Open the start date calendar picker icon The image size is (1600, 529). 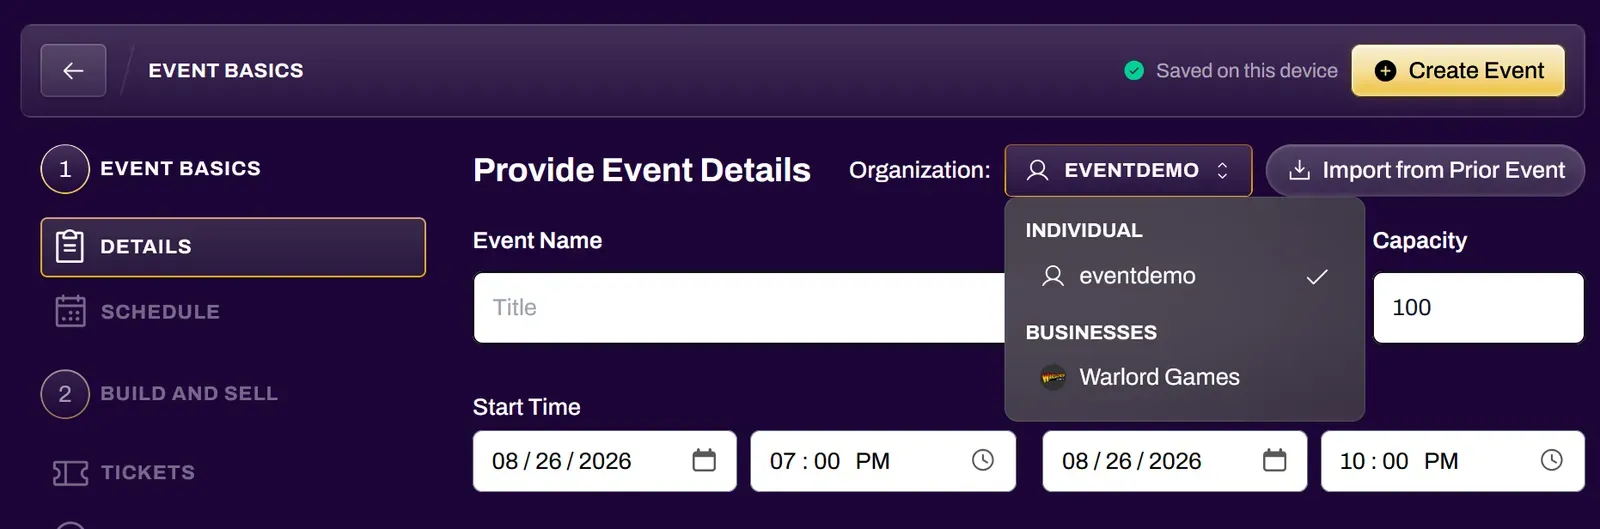704,460
